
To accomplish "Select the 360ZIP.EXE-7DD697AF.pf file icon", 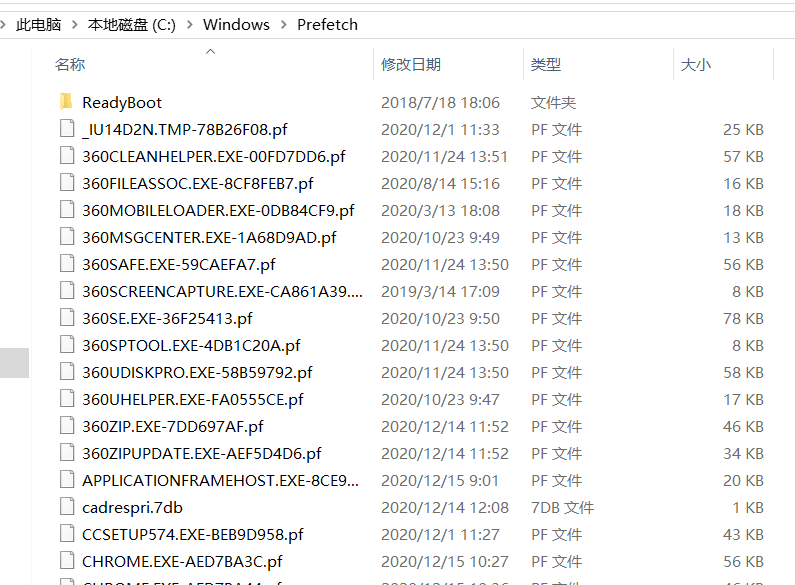I will (x=67, y=426).
